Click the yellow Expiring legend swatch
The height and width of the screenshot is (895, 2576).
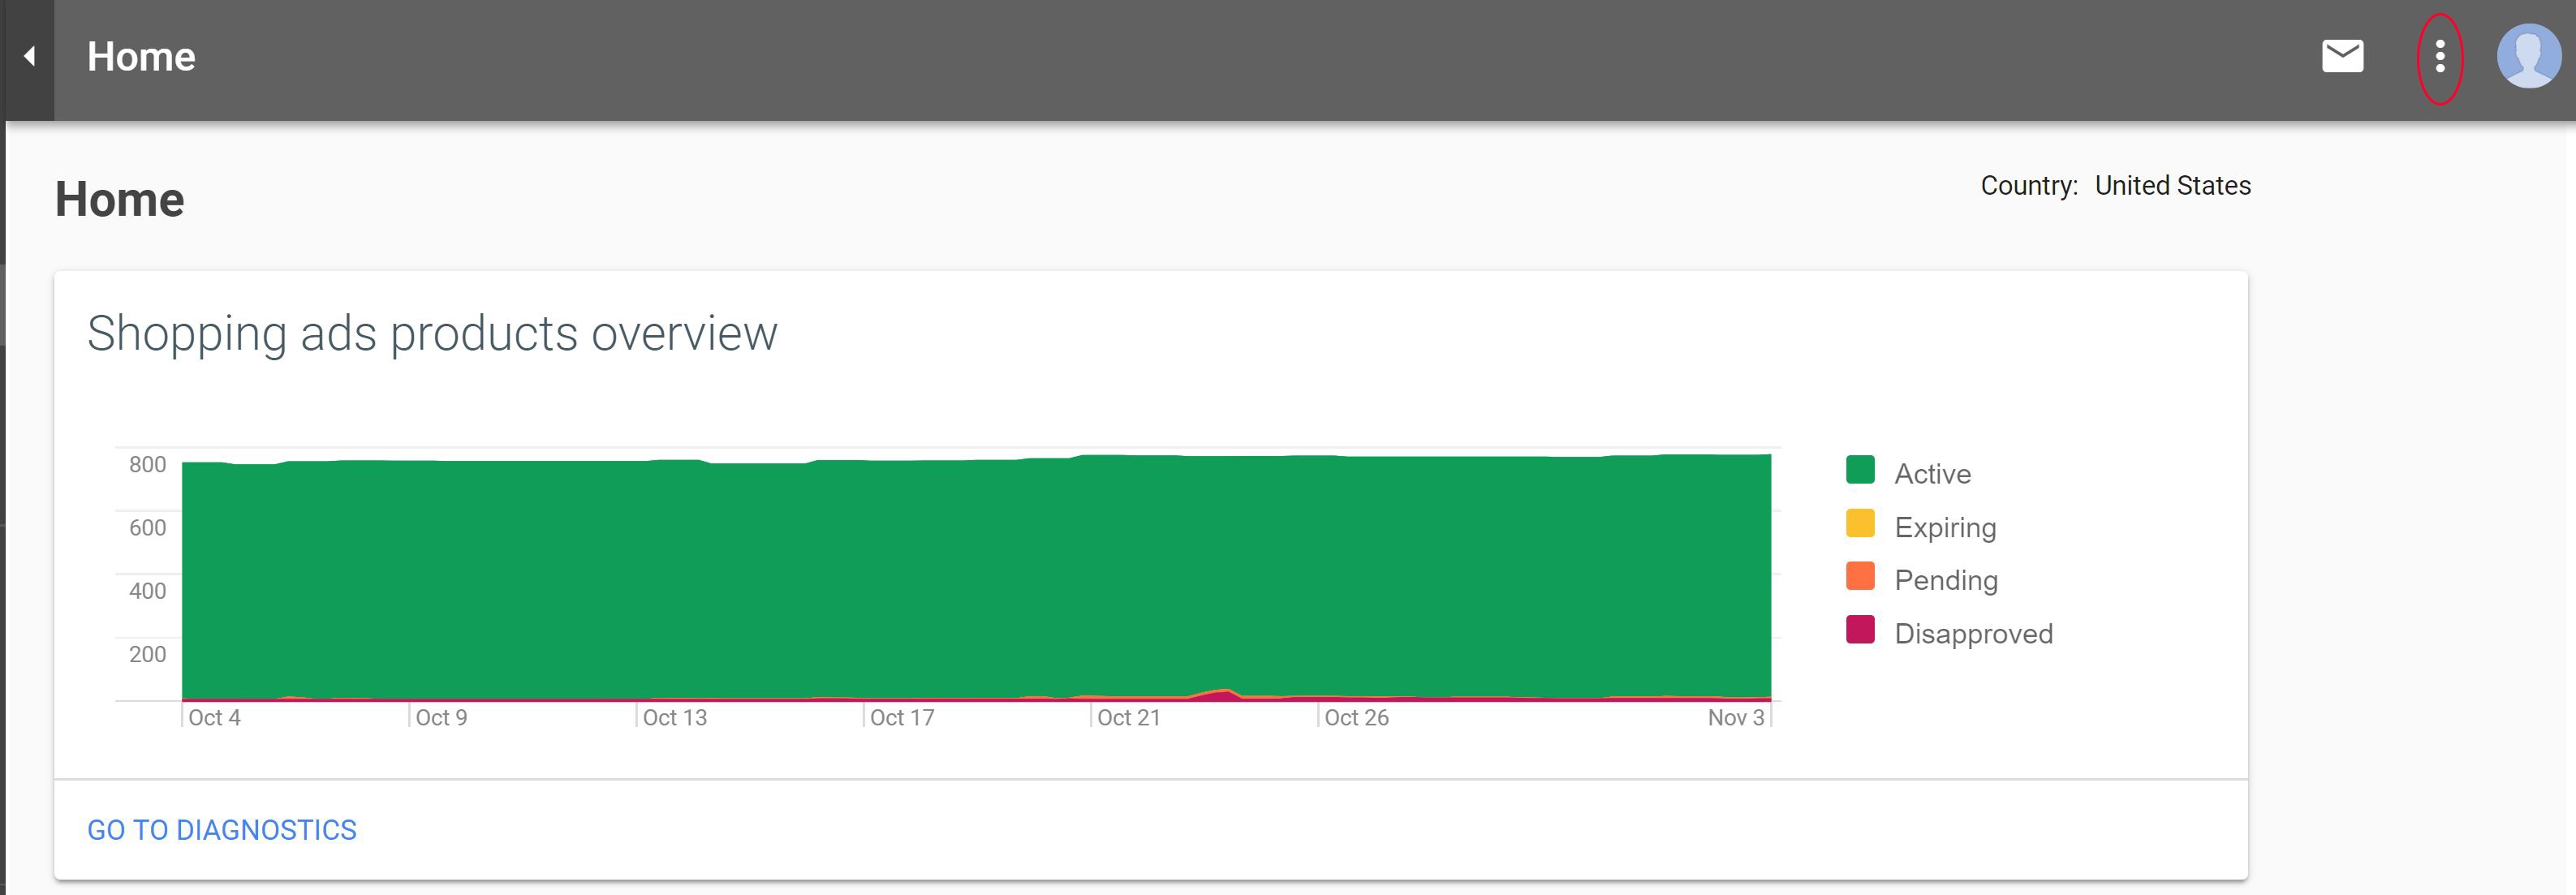pyautogui.click(x=1860, y=524)
